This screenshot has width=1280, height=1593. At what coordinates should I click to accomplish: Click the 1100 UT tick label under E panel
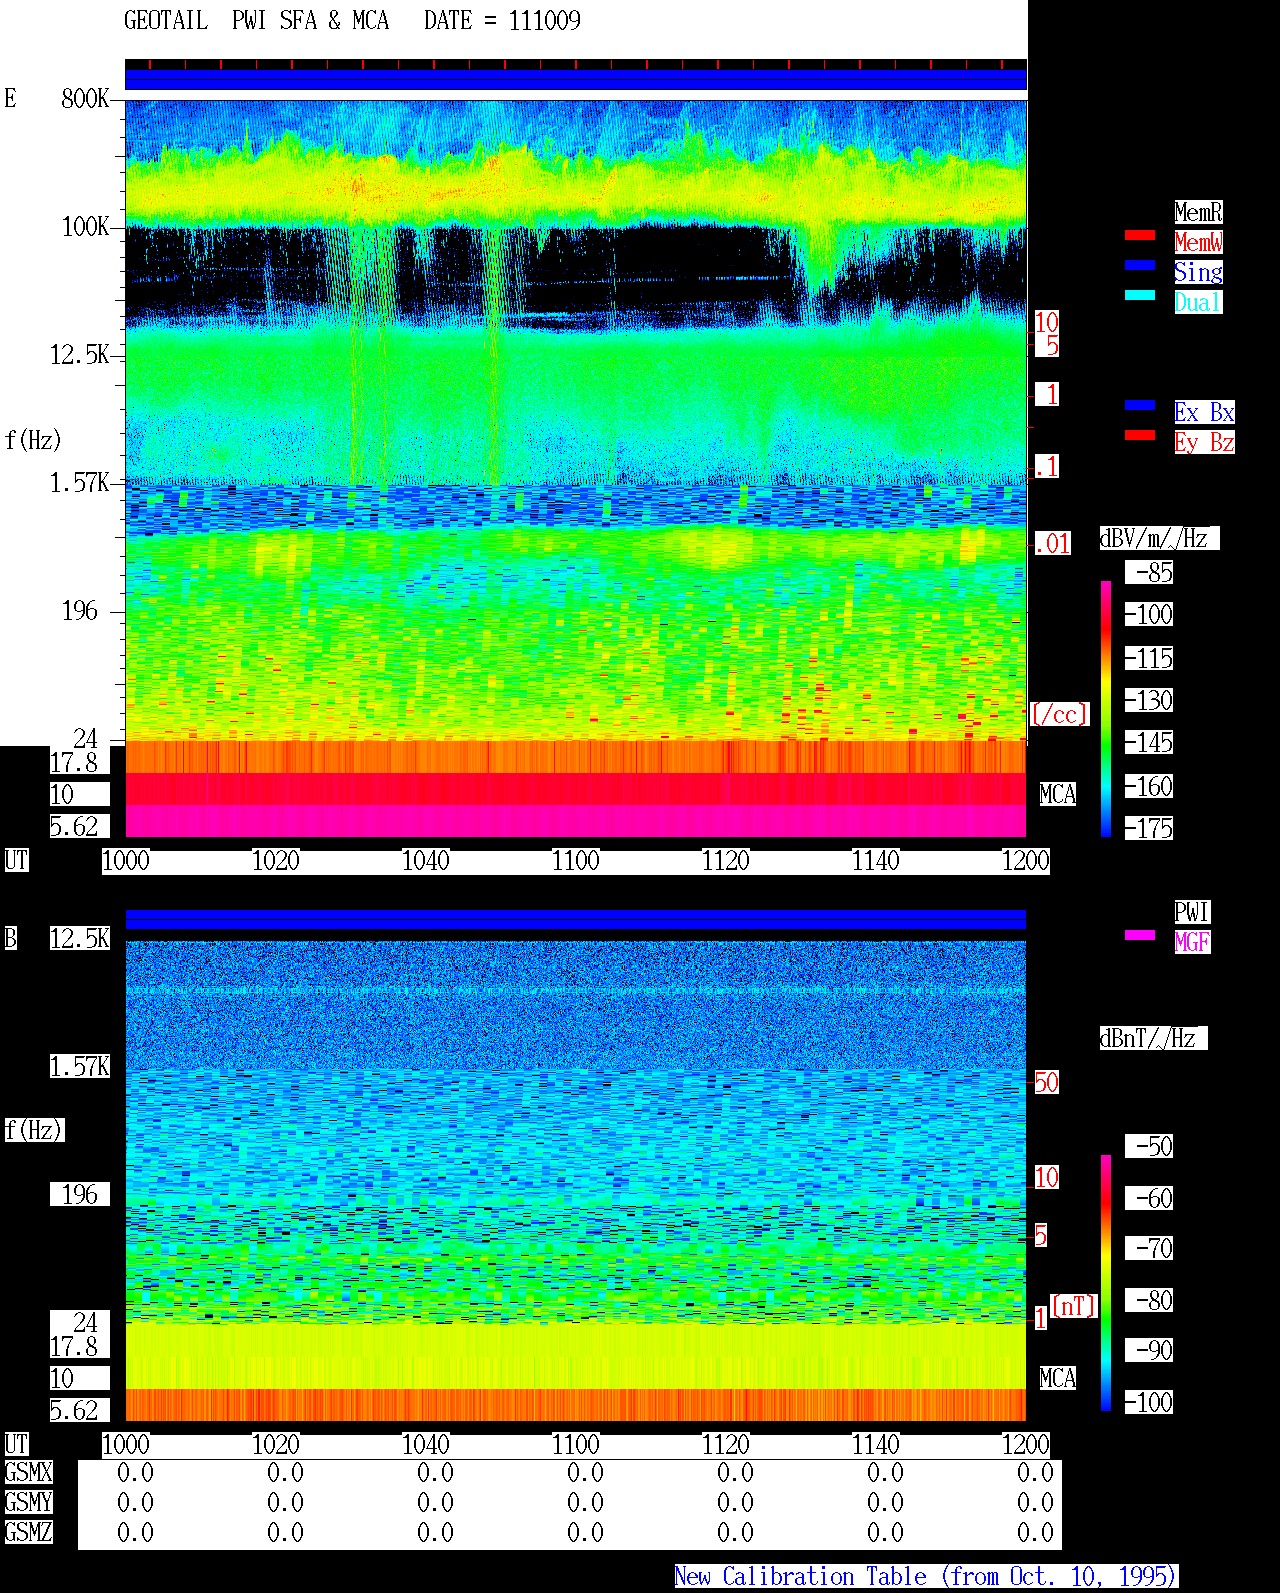click(x=576, y=861)
